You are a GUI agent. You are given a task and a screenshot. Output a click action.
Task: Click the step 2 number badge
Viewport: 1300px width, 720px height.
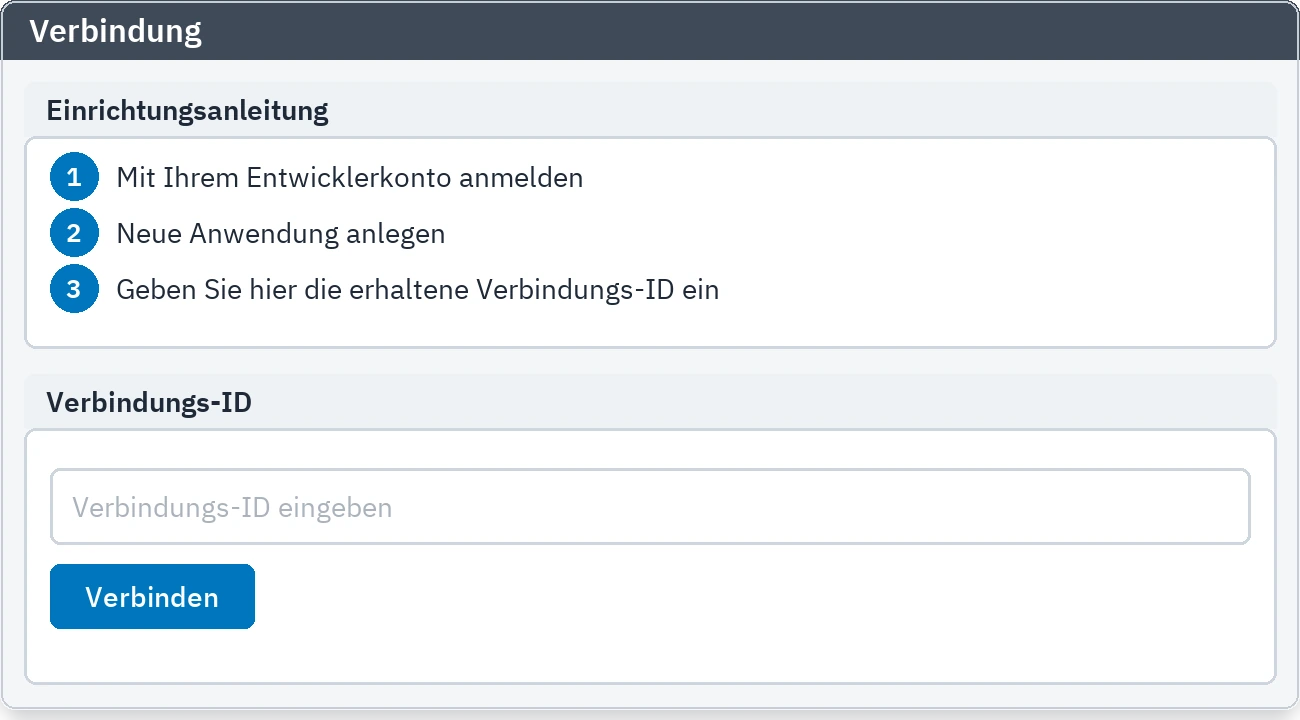click(x=74, y=234)
